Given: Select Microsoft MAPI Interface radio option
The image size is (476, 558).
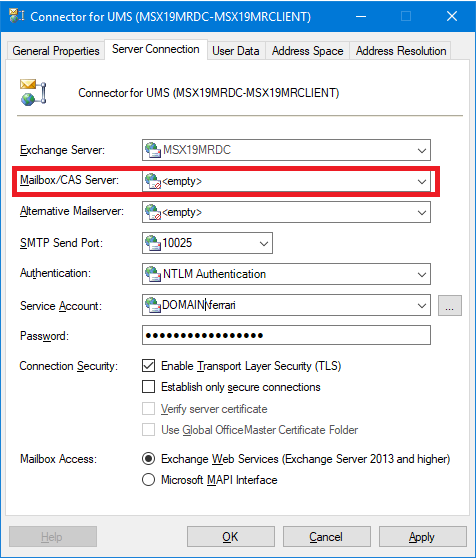Looking at the screenshot, I should coord(148,480).
